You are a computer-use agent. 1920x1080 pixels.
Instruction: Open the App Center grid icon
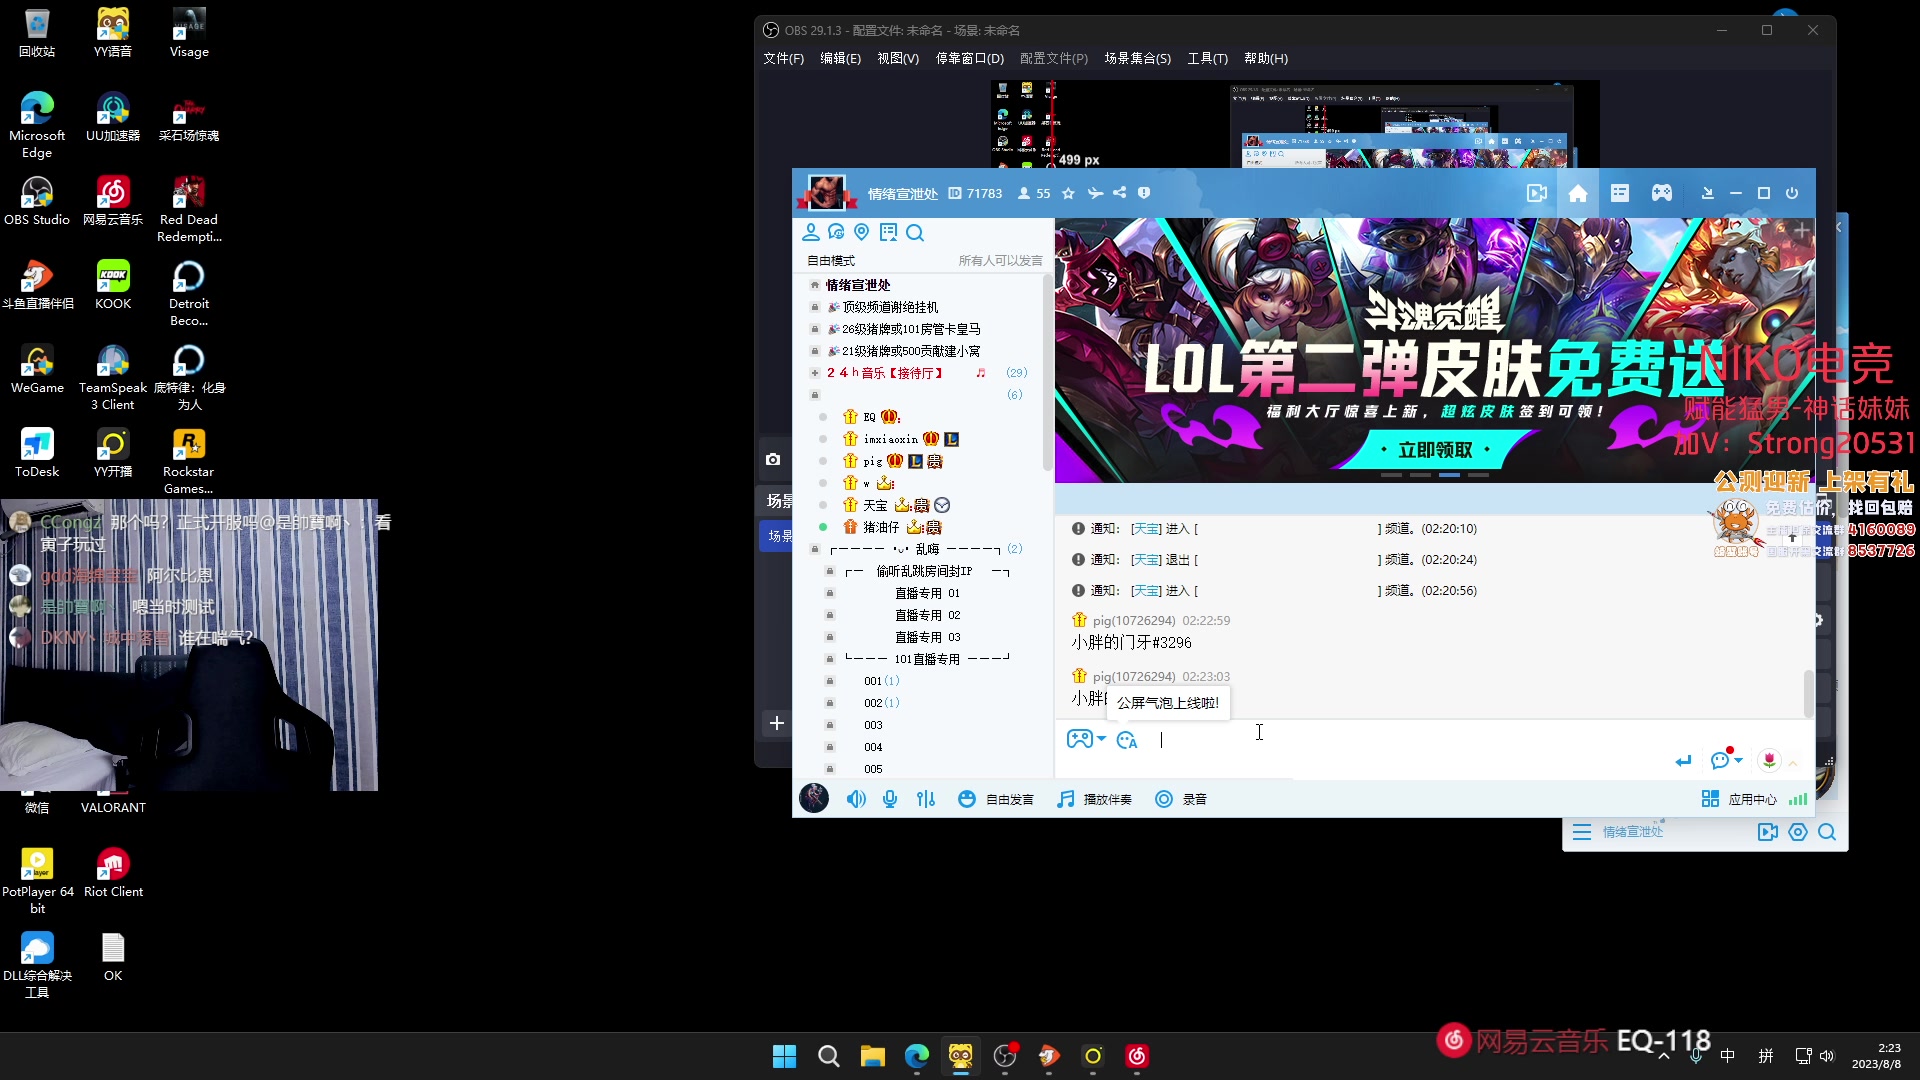click(x=1710, y=799)
